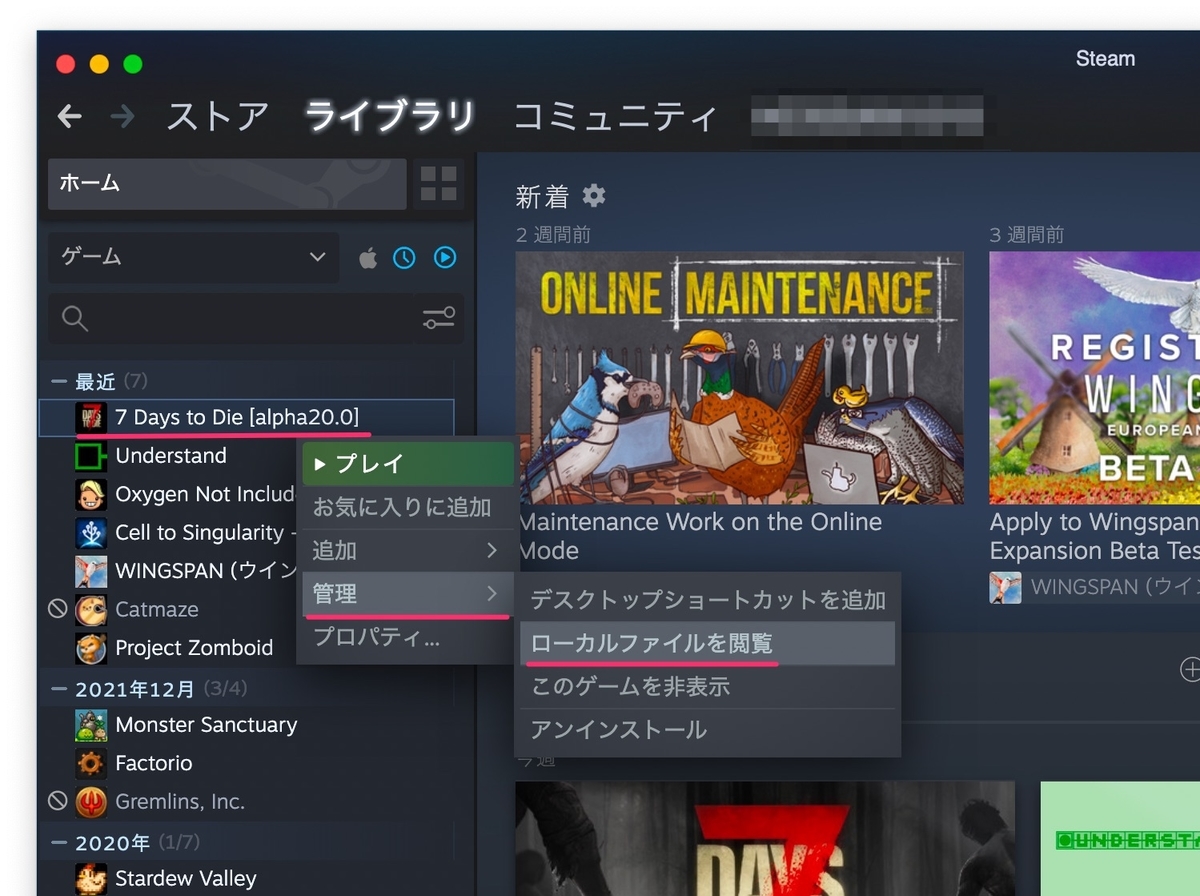
Task: Expand the 追加 submenu
Action: pos(406,550)
